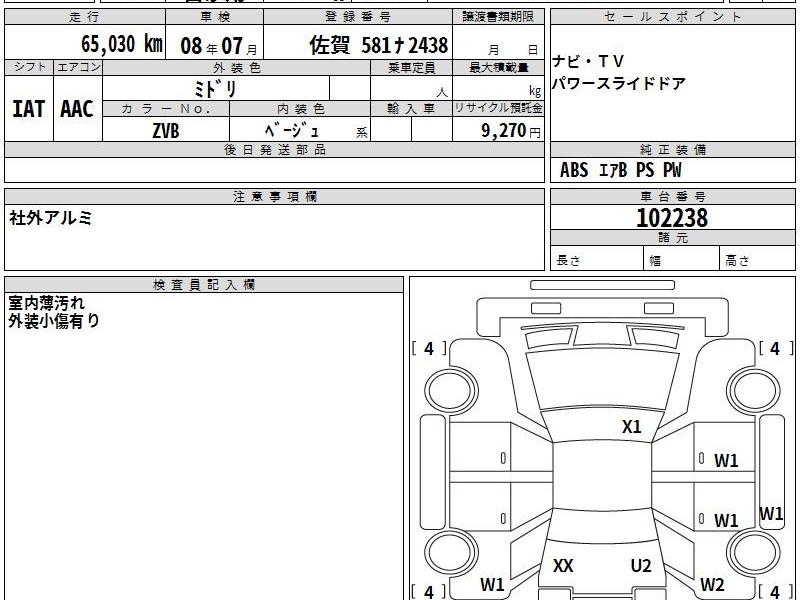Click inspector remark 室内薄汚れ

coord(46,303)
